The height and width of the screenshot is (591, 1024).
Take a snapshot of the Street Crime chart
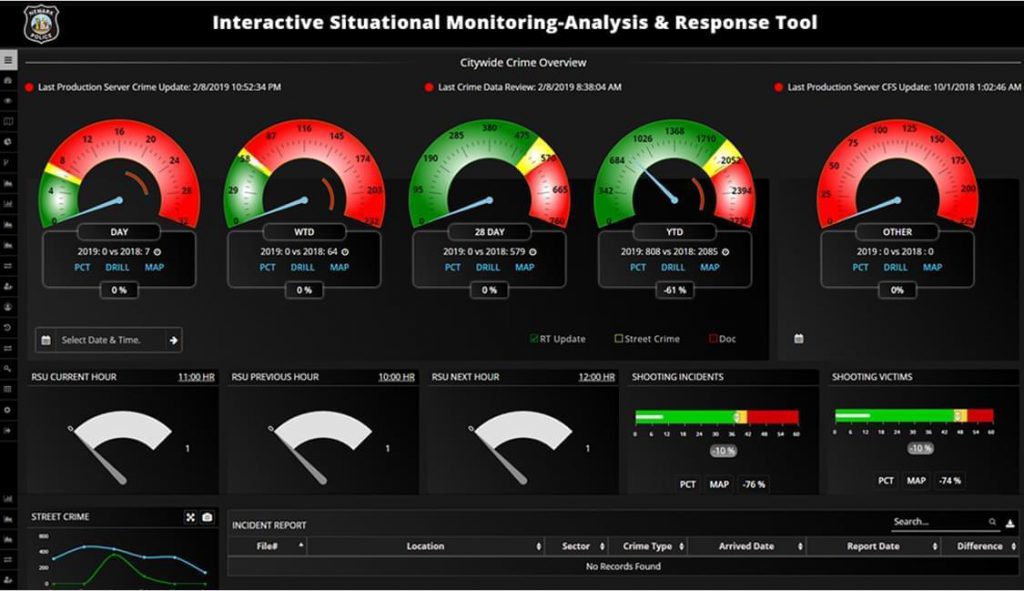tap(207, 517)
